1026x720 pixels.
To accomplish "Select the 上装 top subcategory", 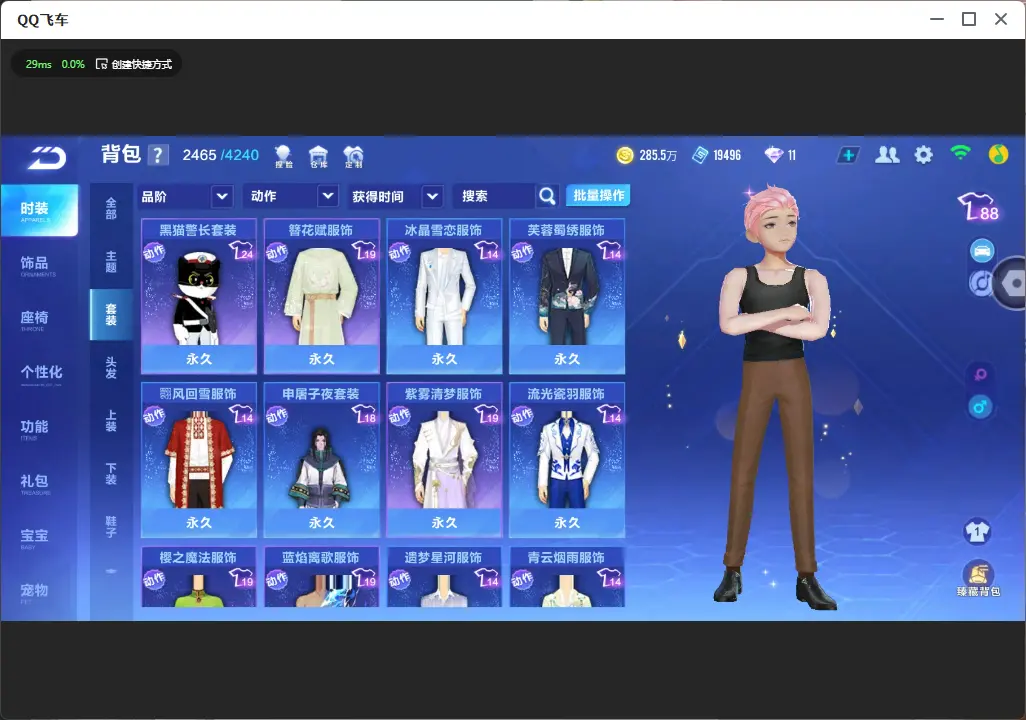I will click(111, 421).
